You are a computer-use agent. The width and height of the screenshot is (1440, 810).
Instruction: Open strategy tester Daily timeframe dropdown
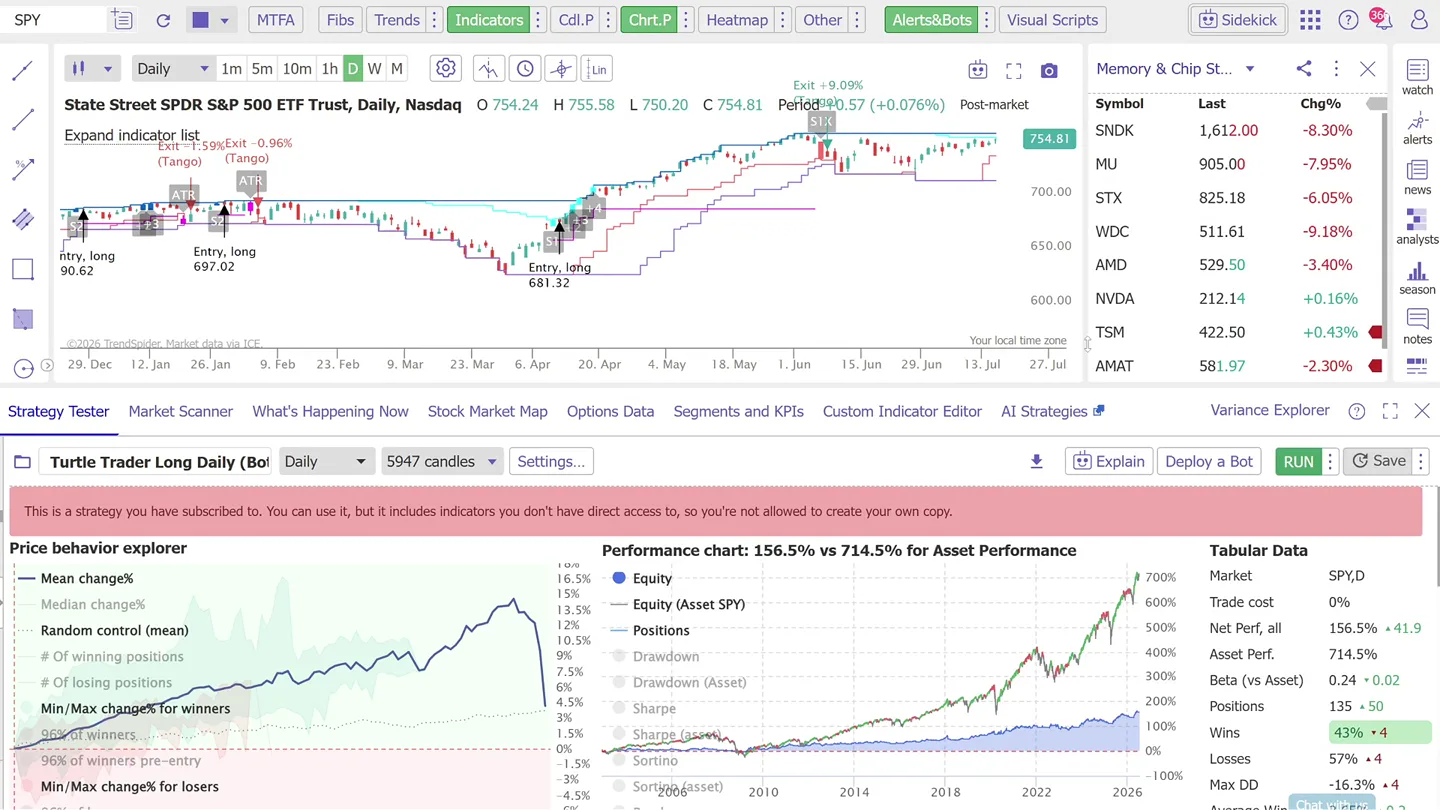pos(325,461)
